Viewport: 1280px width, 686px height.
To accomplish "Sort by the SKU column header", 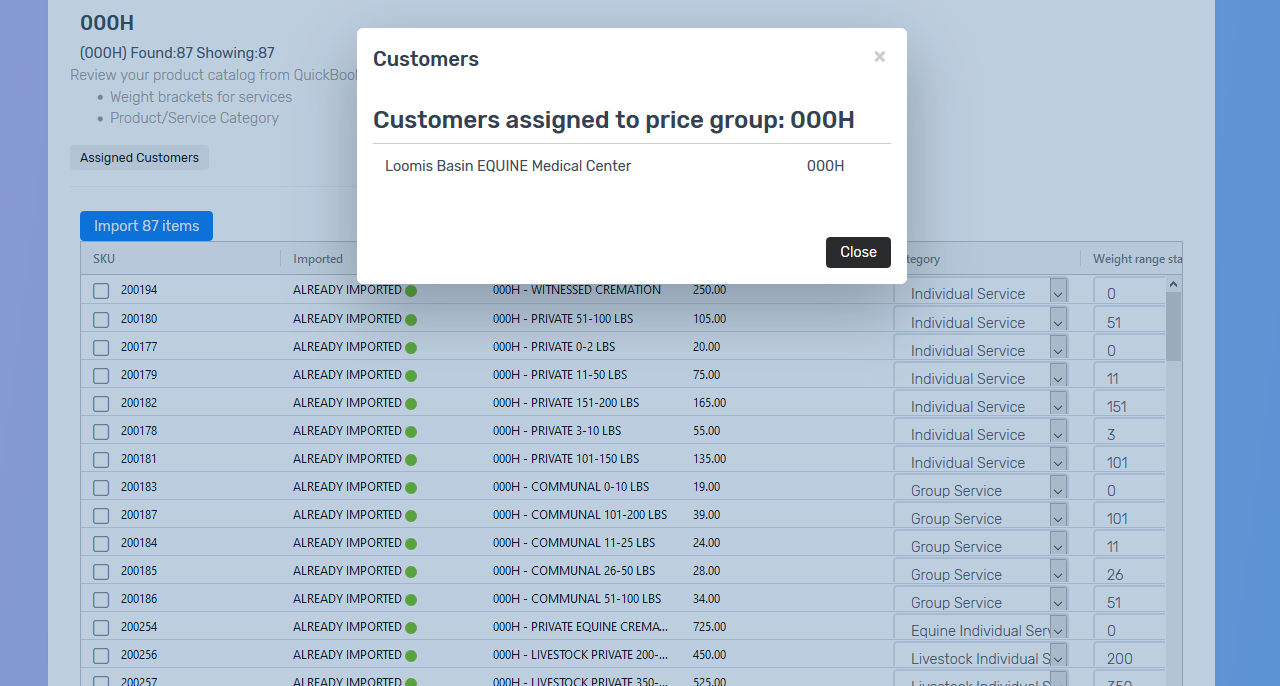I will click(104, 259).
